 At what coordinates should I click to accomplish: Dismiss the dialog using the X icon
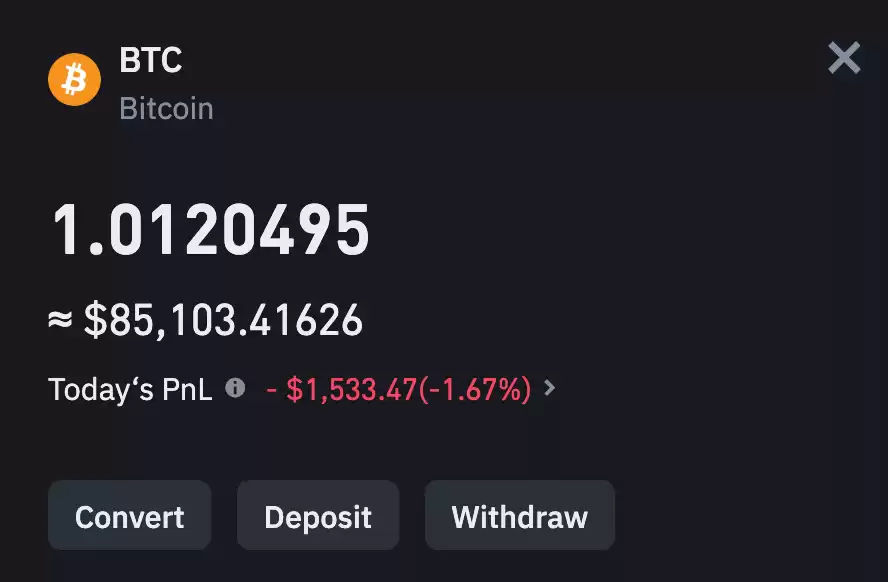pyautogui.click(x=844, y=58)
